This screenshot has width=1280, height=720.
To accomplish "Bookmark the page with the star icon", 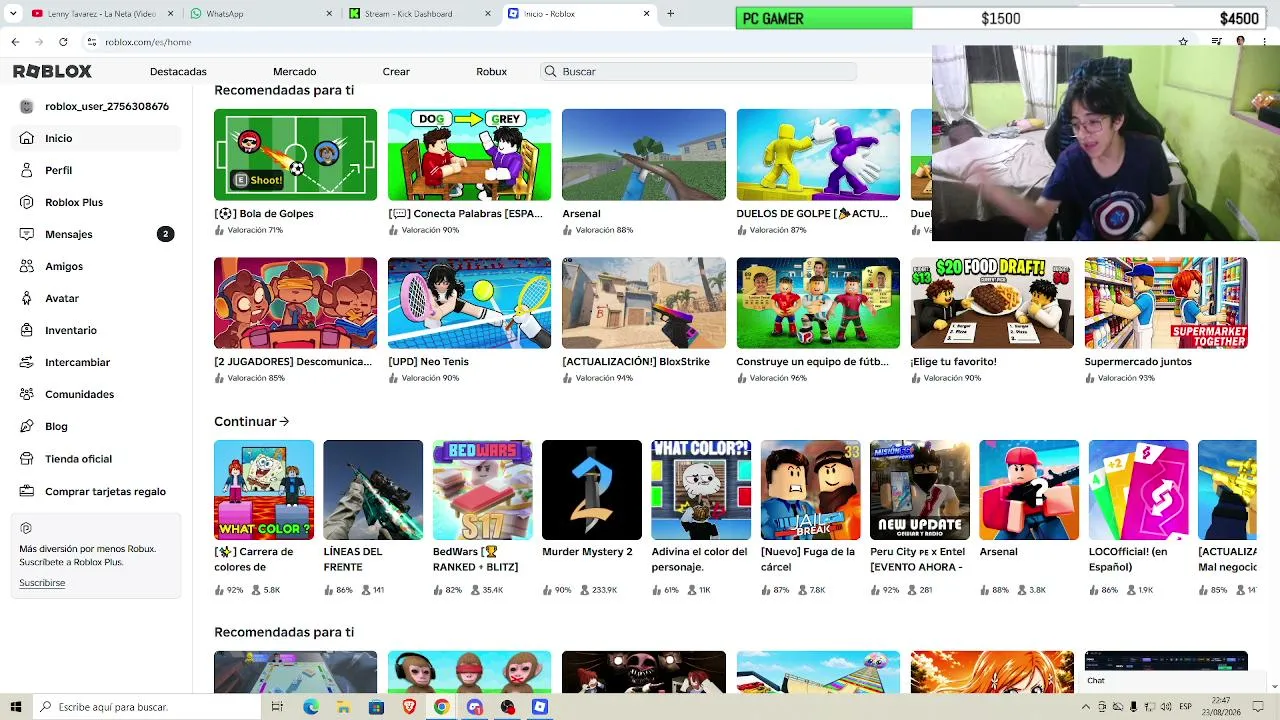I will click(1183, 42).
